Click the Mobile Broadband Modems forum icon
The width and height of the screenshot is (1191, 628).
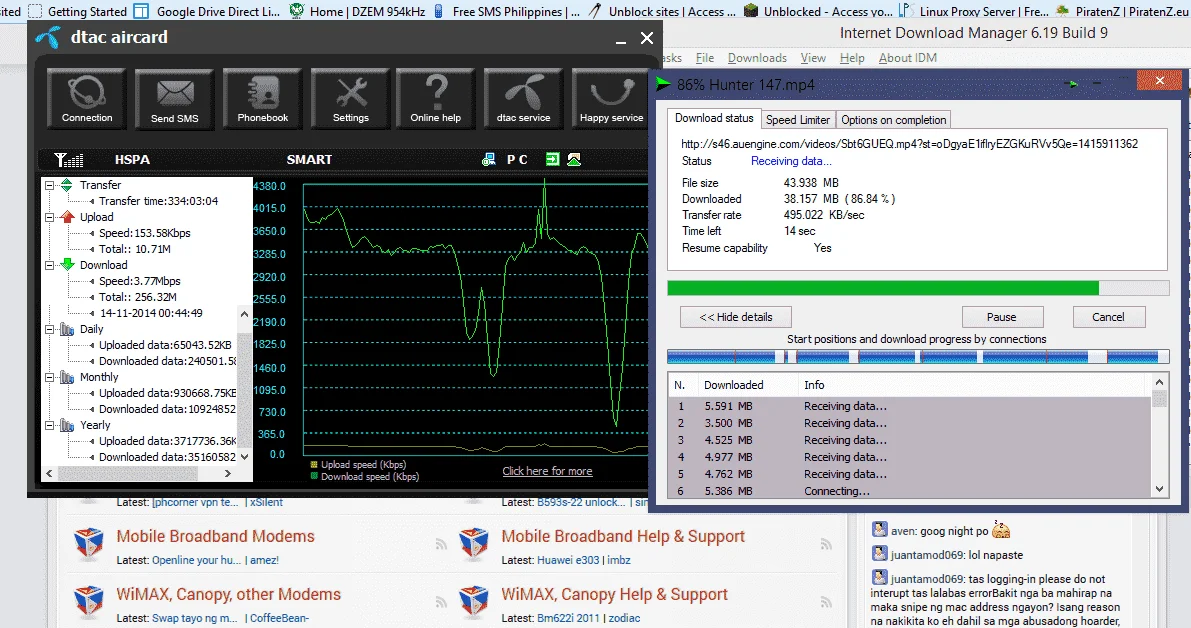pos(89,542)
